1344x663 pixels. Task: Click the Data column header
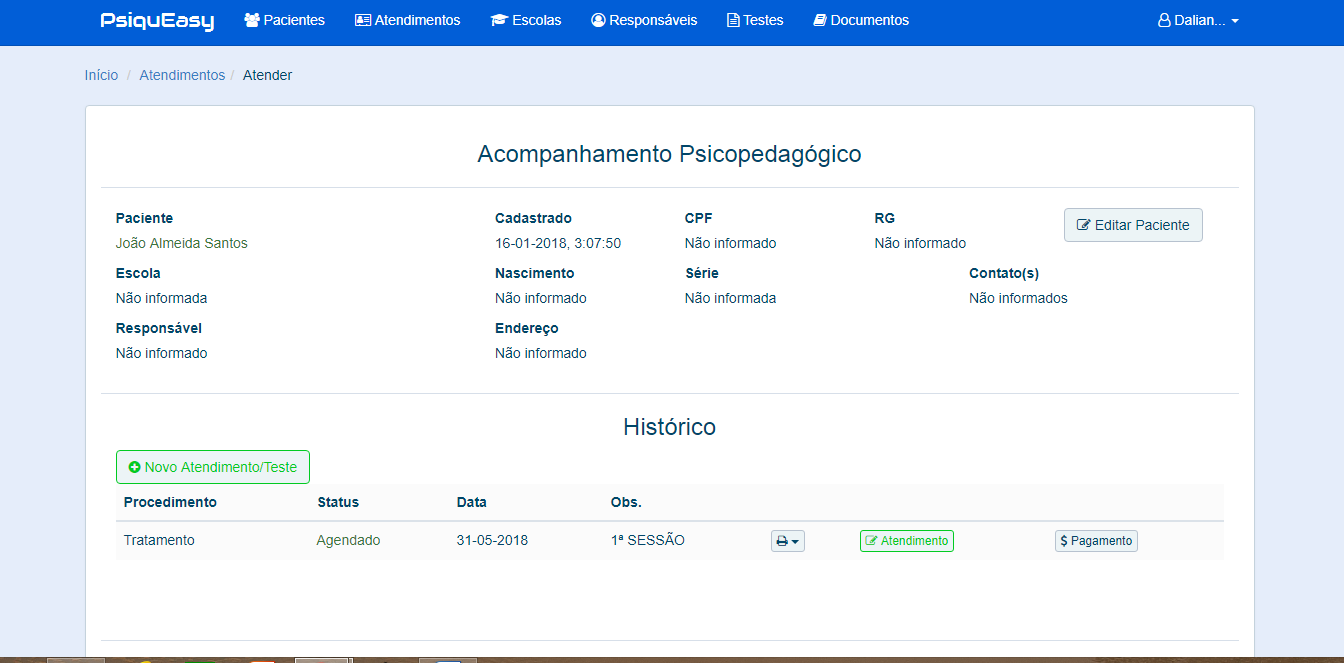coord(472,502)
